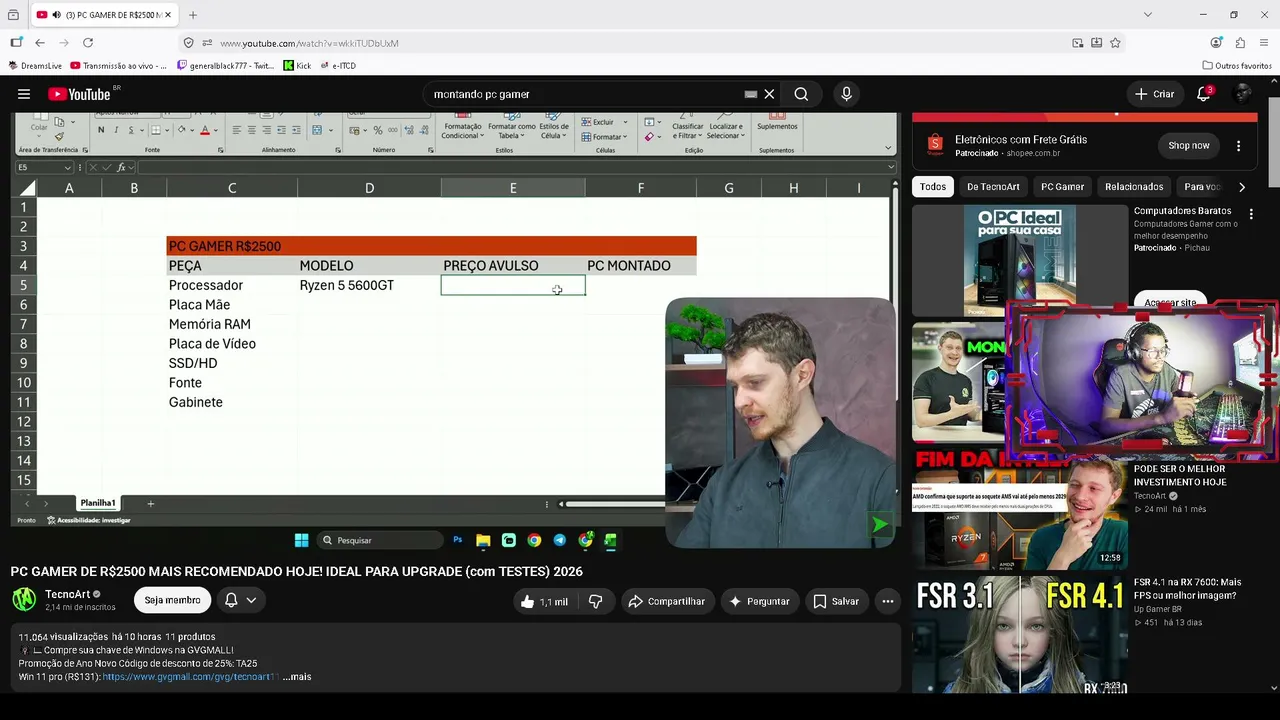
Task: Open the gvgmall.com link in description
Action: pyautogui.click(x=190, y=677)
